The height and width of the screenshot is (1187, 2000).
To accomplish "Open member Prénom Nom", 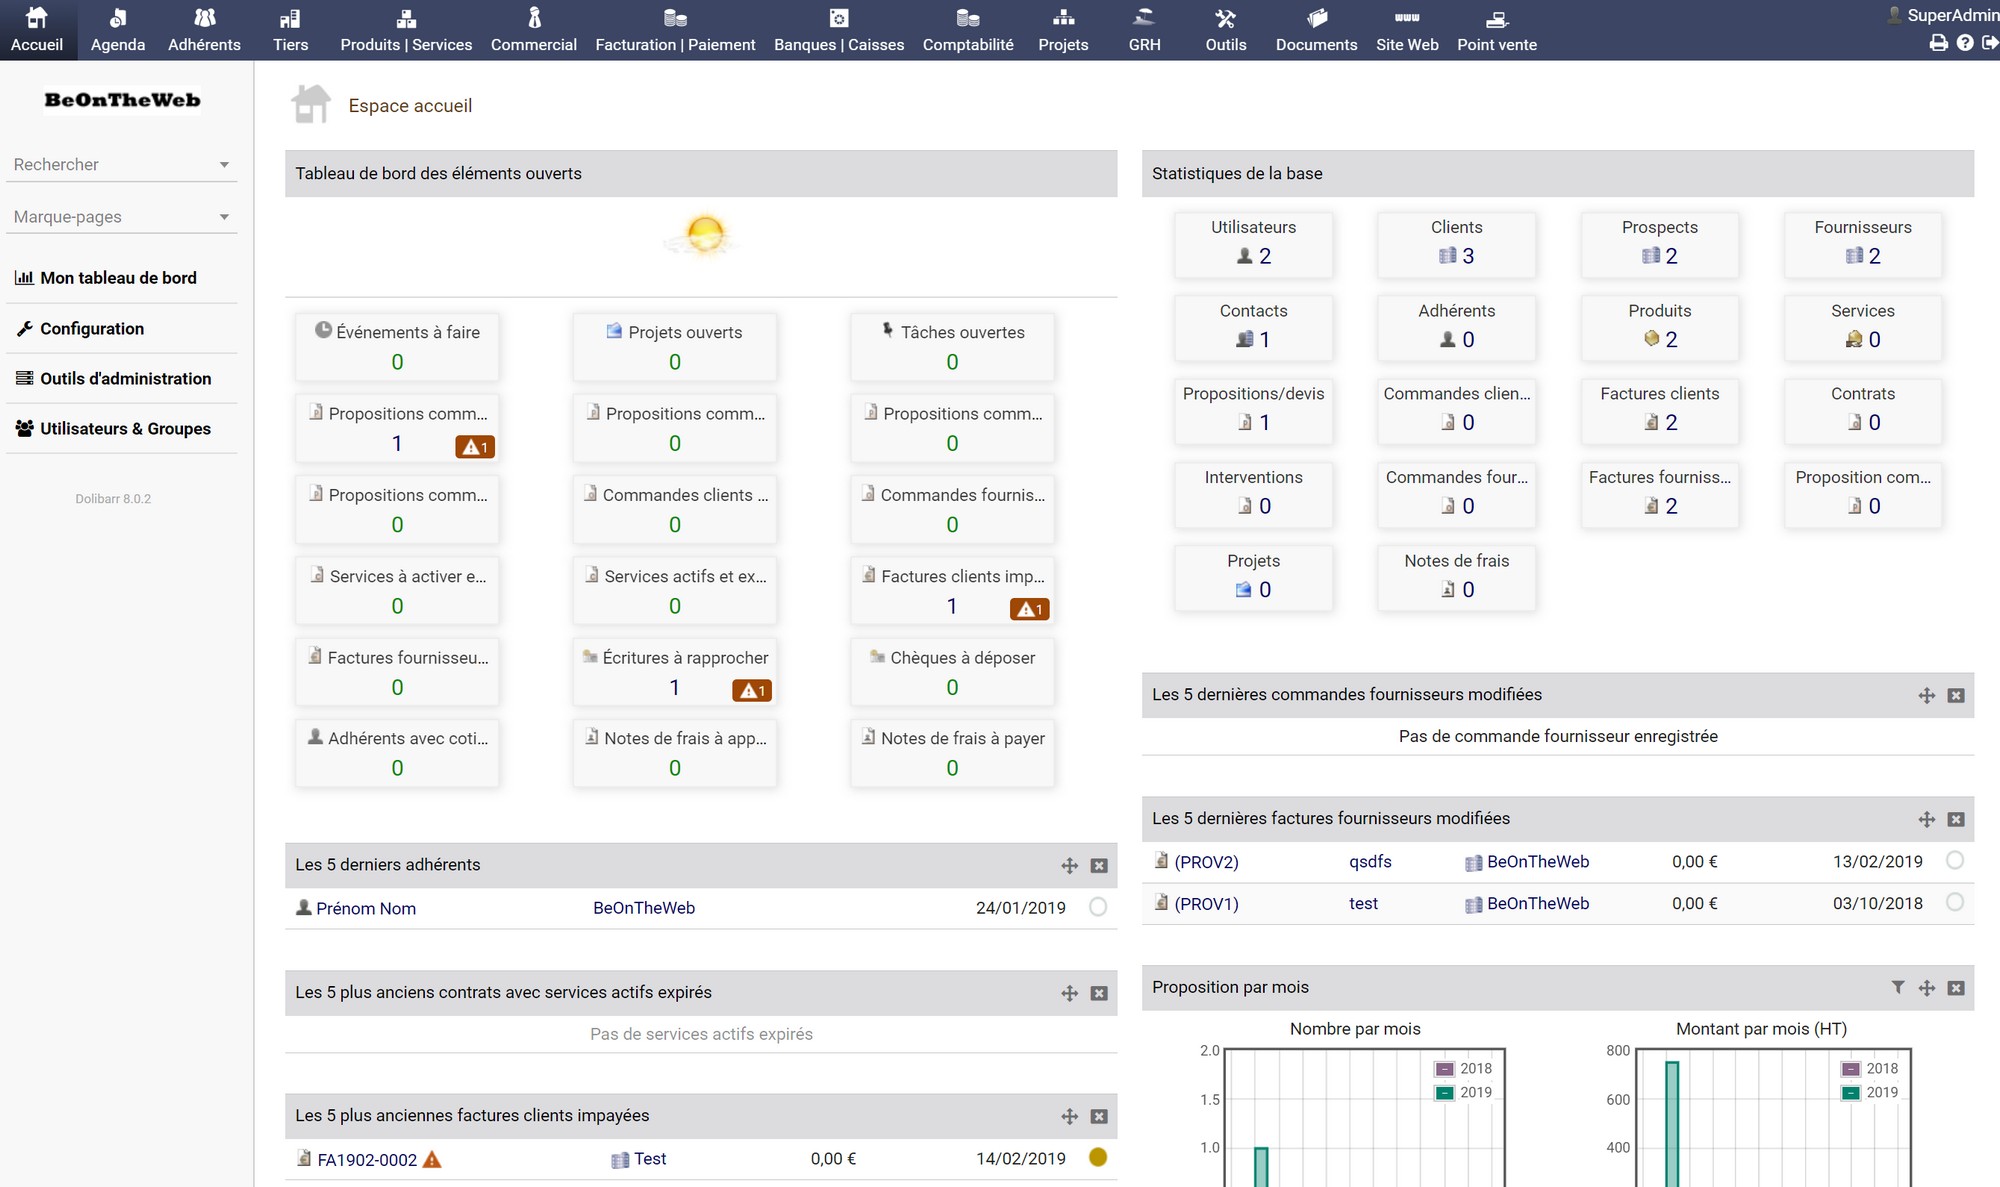I will click(x=366, y=908).
